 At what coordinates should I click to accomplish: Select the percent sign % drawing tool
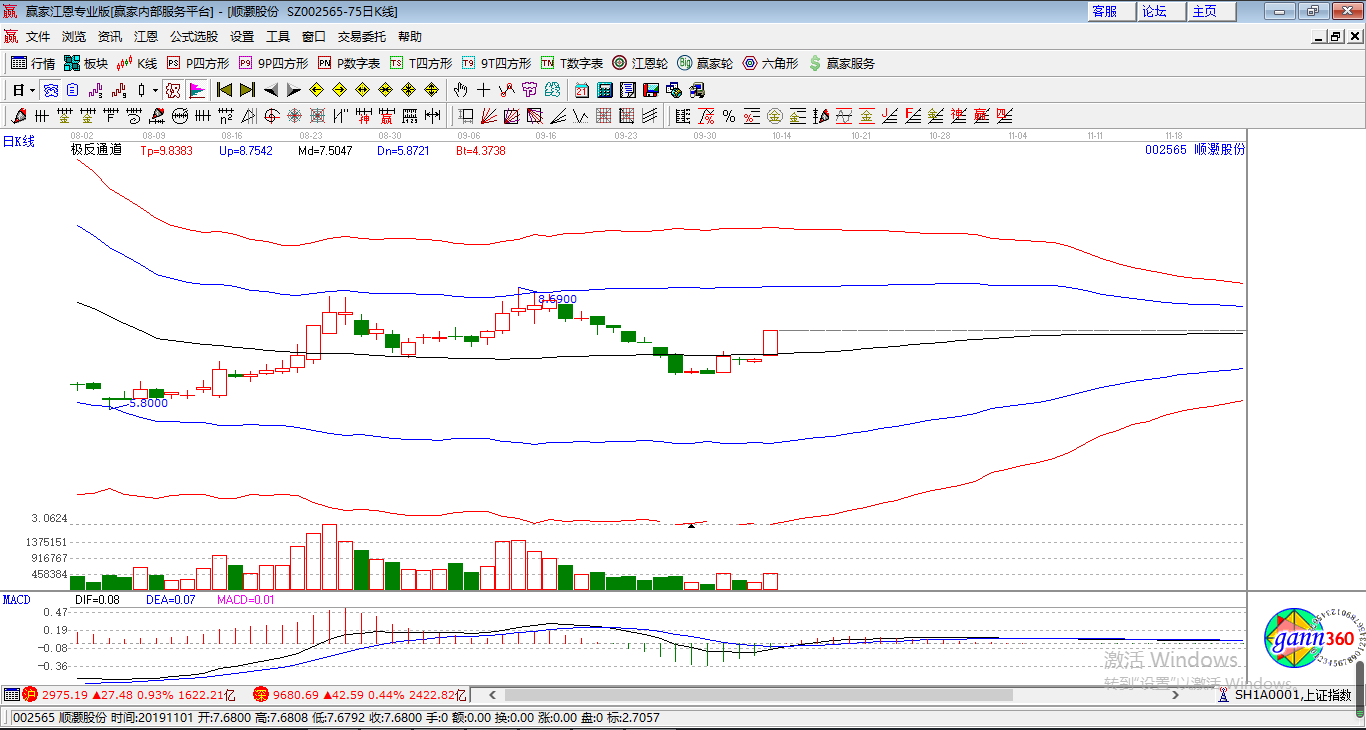pos(729,116)
